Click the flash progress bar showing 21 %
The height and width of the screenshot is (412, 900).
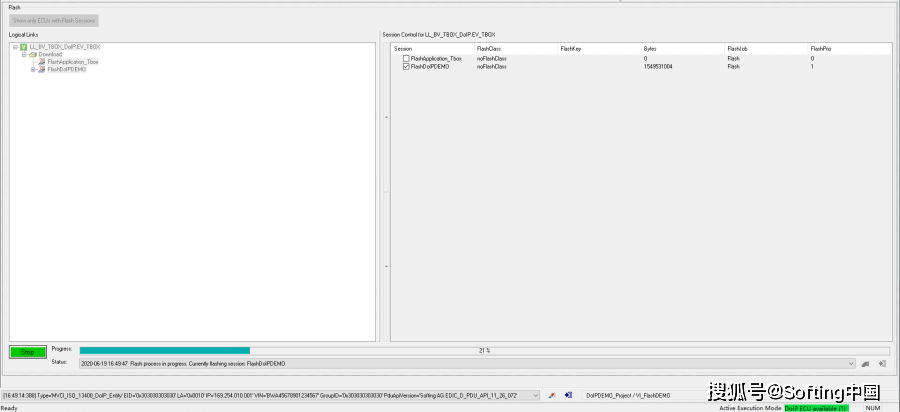(x=484, y=351)
